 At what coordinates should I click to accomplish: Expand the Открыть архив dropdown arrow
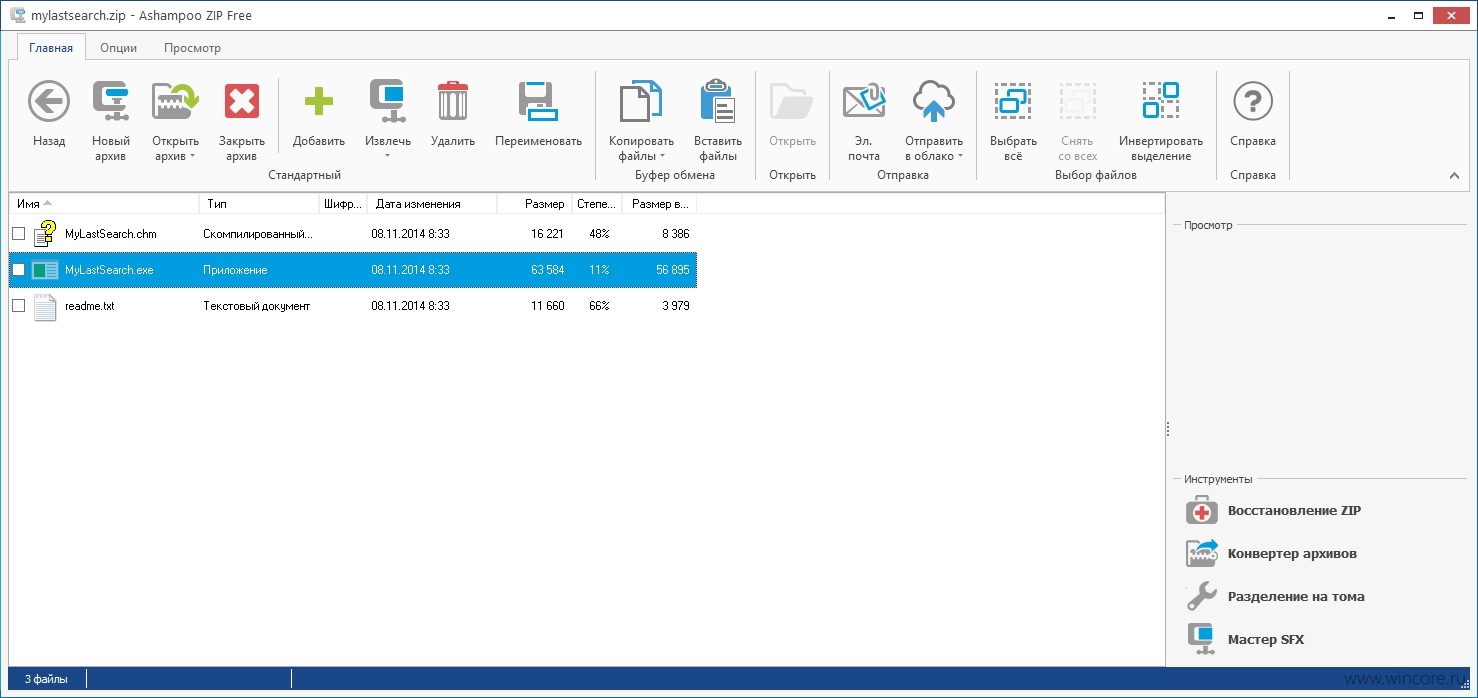pyautogui.click(x=192, y=156)
